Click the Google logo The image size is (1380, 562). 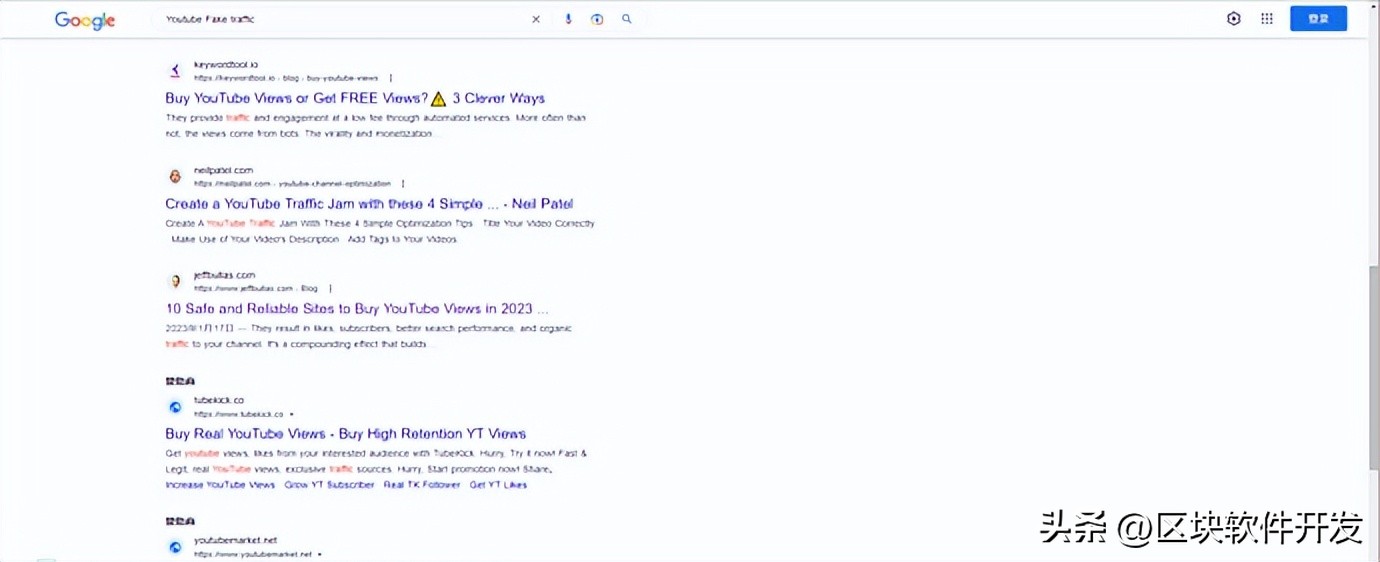point(85,20)
